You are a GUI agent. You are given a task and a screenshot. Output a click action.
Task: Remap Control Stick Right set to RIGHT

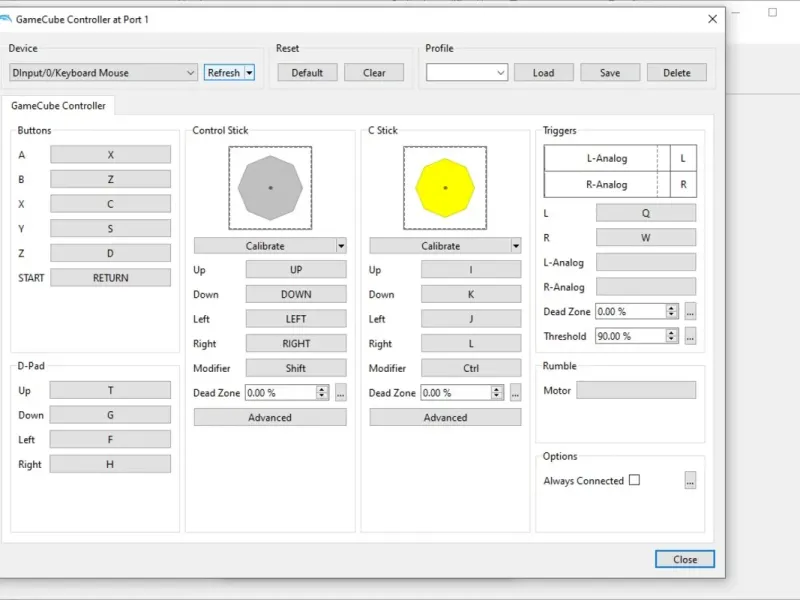click(296, 343)
